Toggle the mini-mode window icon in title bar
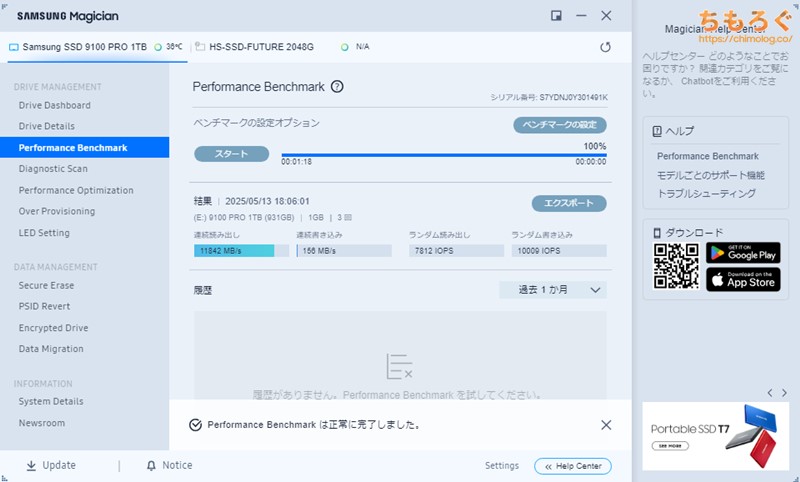This screenshot has height=482, width=800. pyautogui.click(x=556, y=16)
